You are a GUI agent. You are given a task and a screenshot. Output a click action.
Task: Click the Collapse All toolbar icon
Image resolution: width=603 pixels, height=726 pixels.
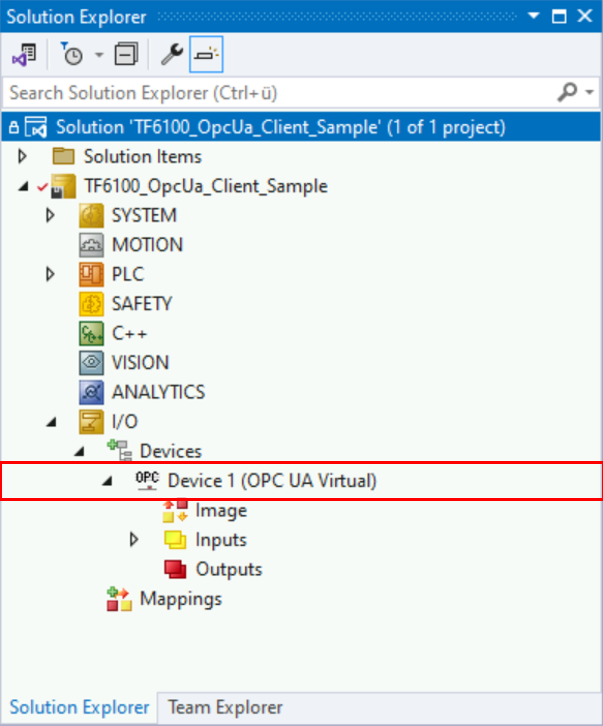click(126, 55)
